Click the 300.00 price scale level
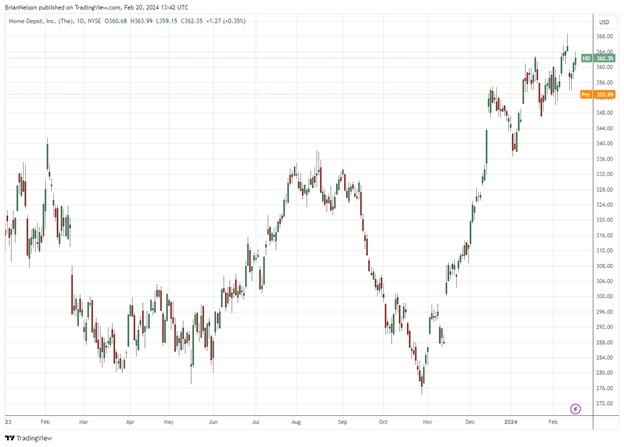The width and height of the screenshot is (624, 447). (x=604, y=297)
